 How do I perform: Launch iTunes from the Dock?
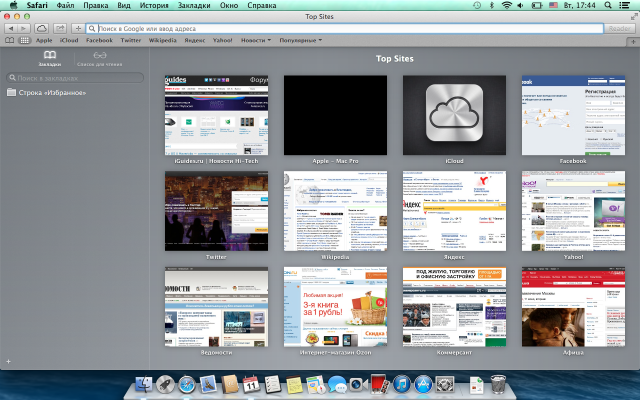tap(400, 384)
